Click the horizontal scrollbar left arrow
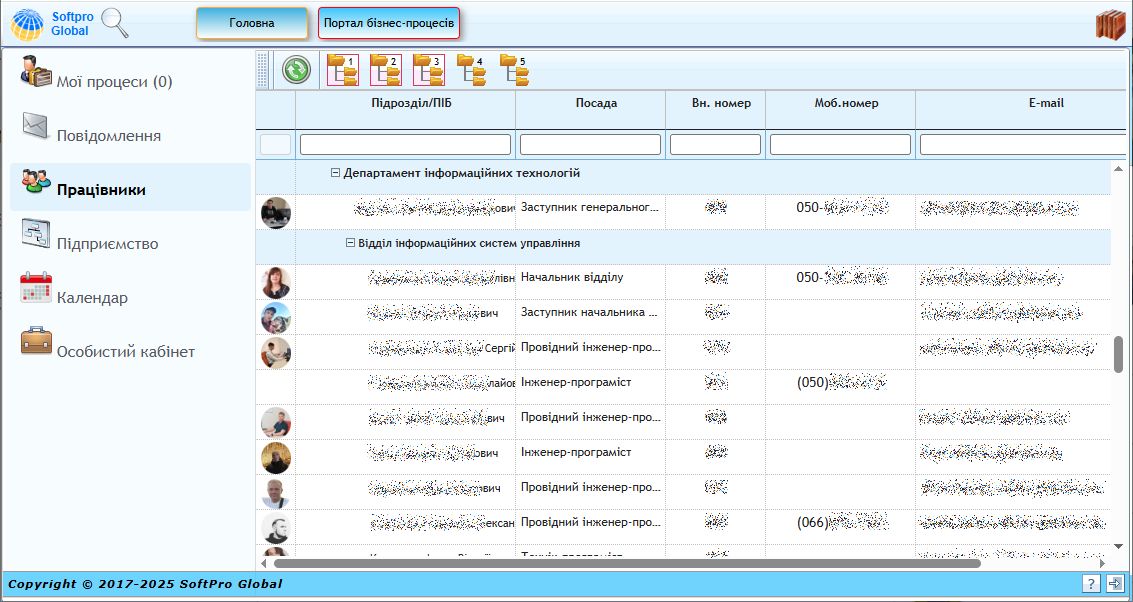The height and width of the screenshot is (602, 1133). pyautogui.click(x=262, y=563)
